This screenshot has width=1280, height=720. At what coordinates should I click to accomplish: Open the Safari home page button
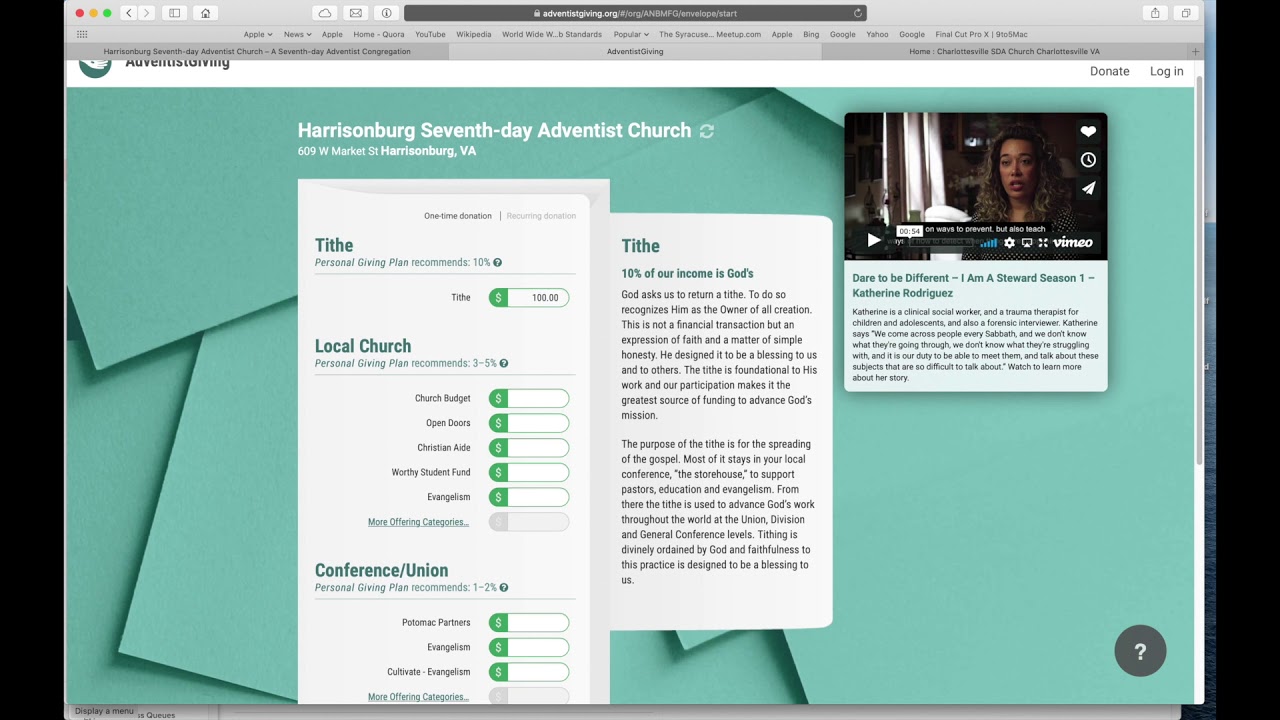[x=205, y=13]
